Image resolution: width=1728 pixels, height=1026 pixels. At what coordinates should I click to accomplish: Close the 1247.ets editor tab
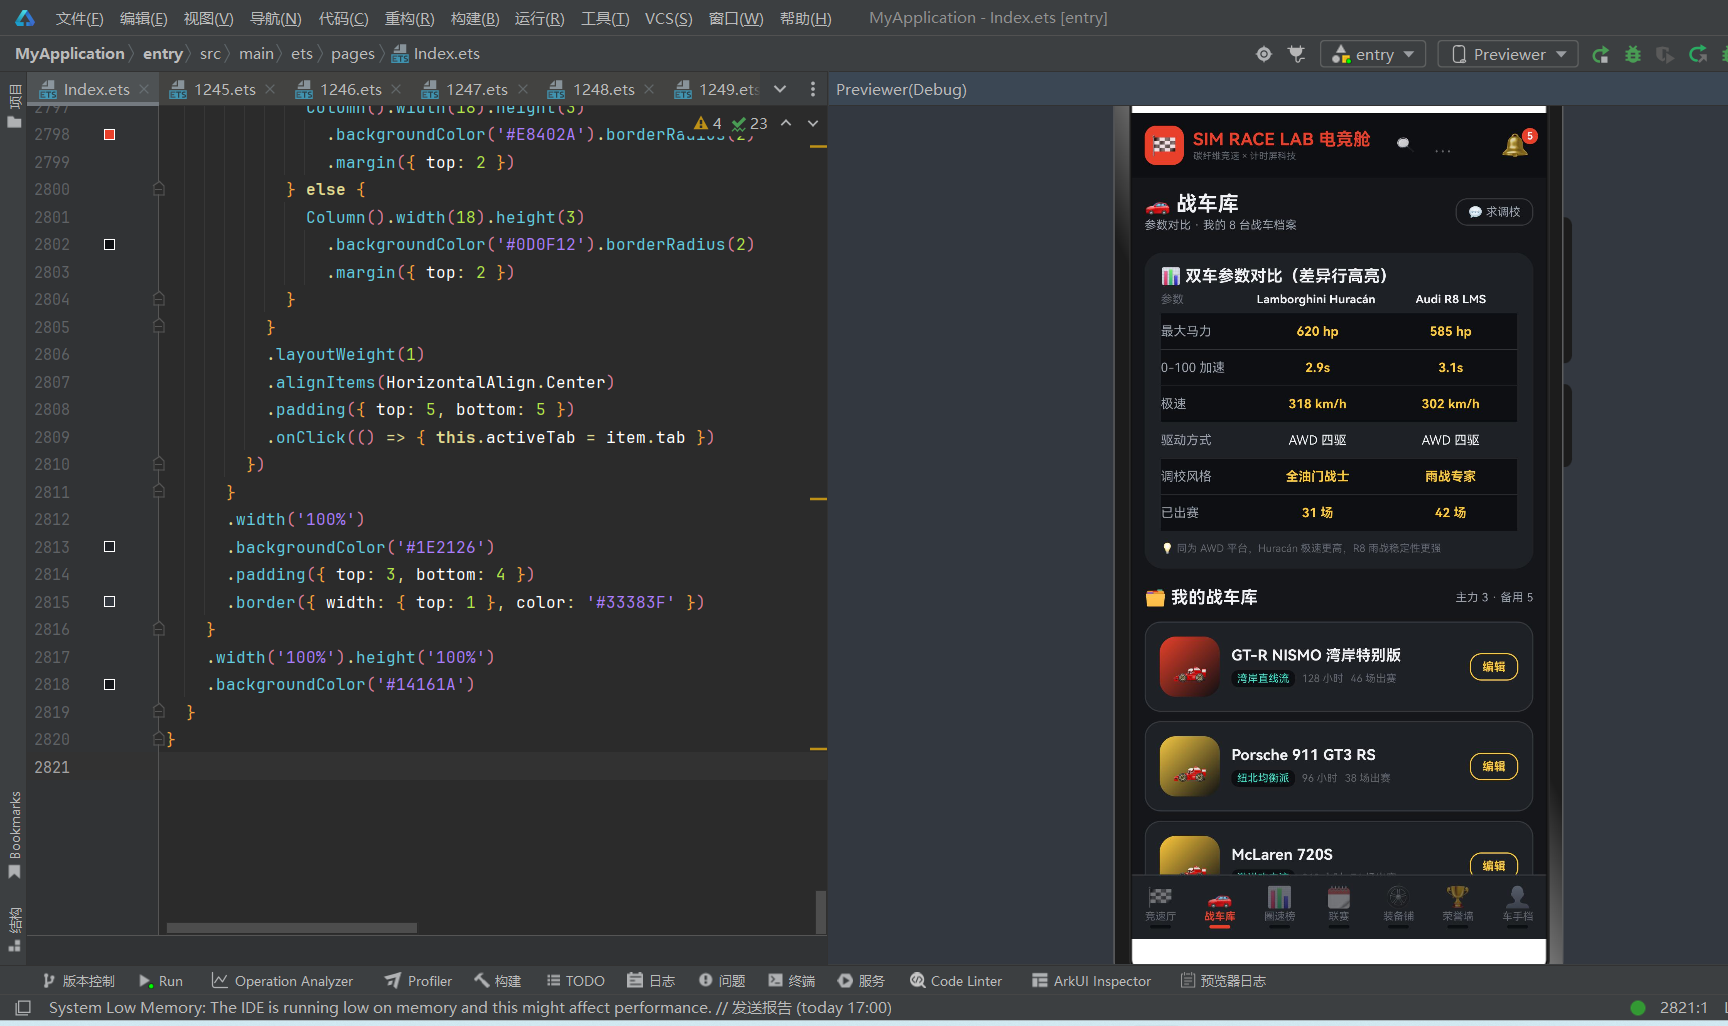click(523, 89)
